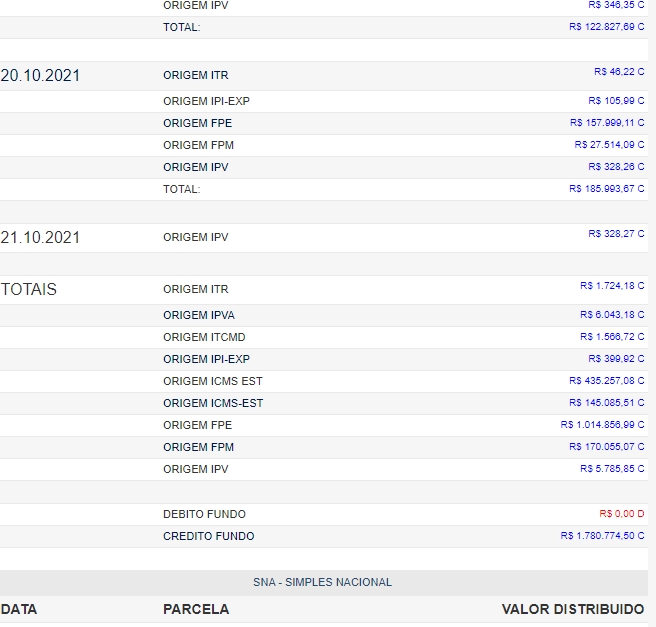Select the ORIGEM ICMS-EST row label
The image size is (656, 627).
(x=213, y=403)
